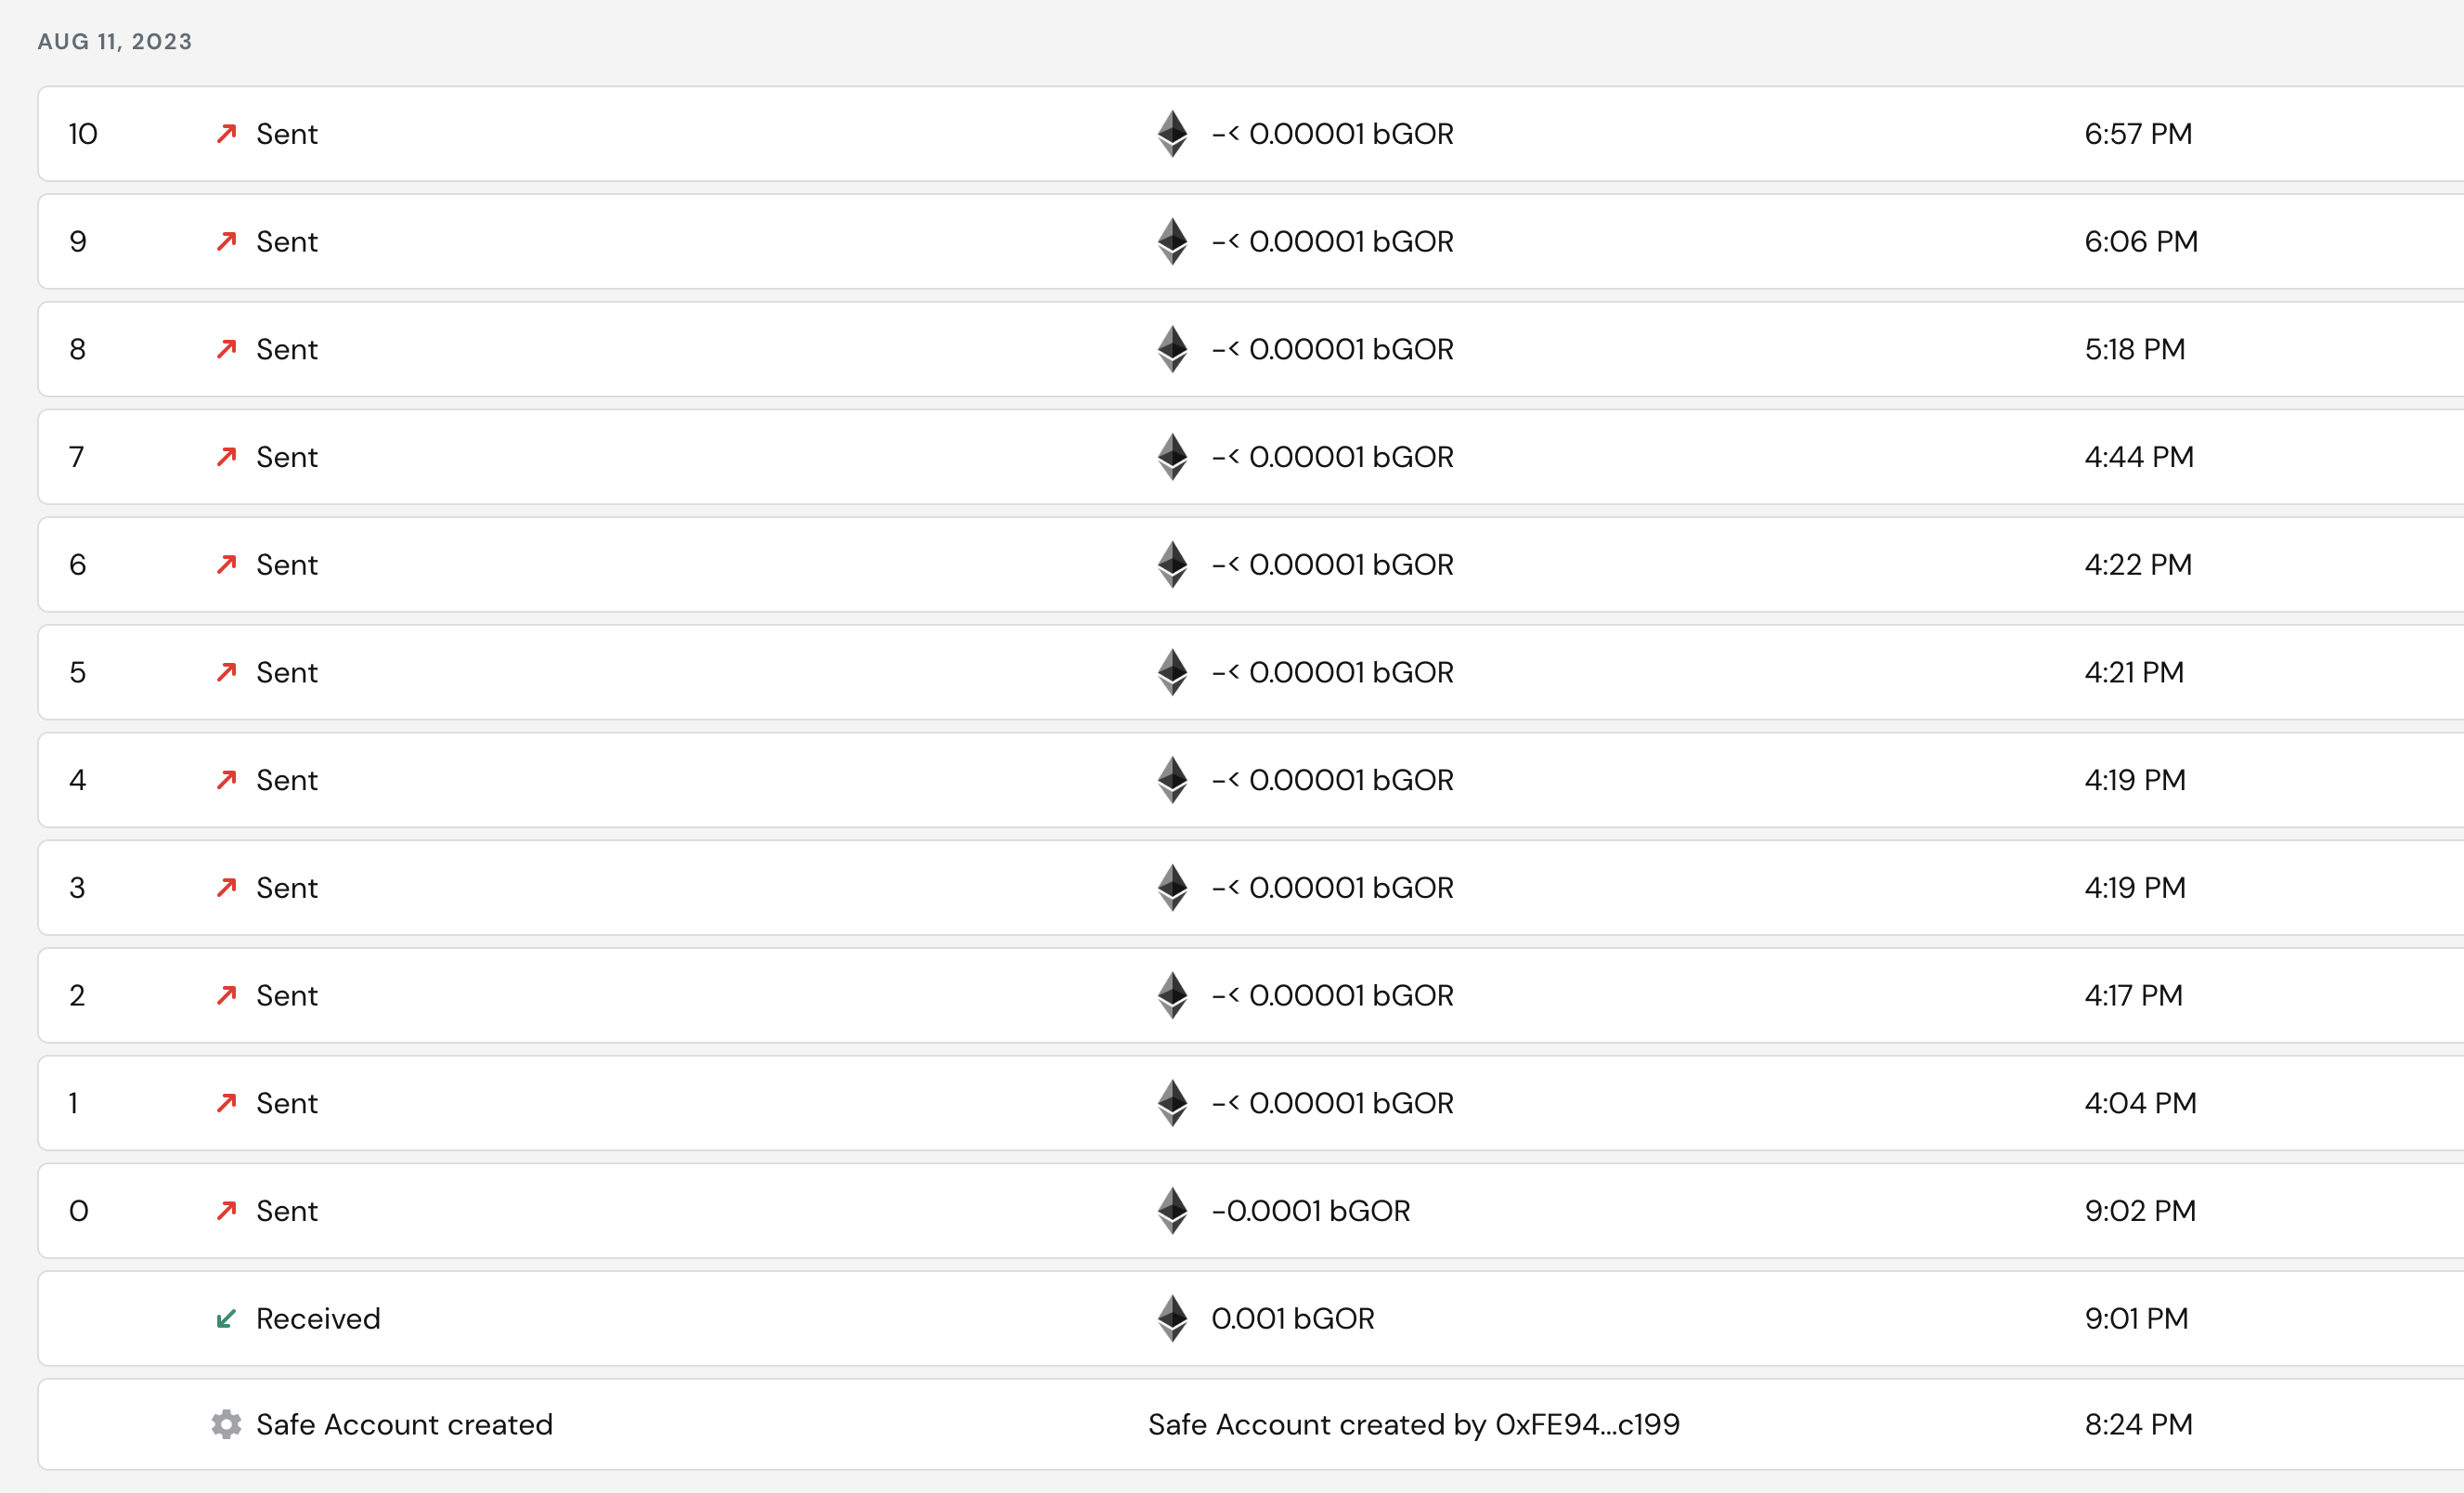Click the 4:17 PM timestamp
The image size is (2464, 1493).
coord(2134,996)
